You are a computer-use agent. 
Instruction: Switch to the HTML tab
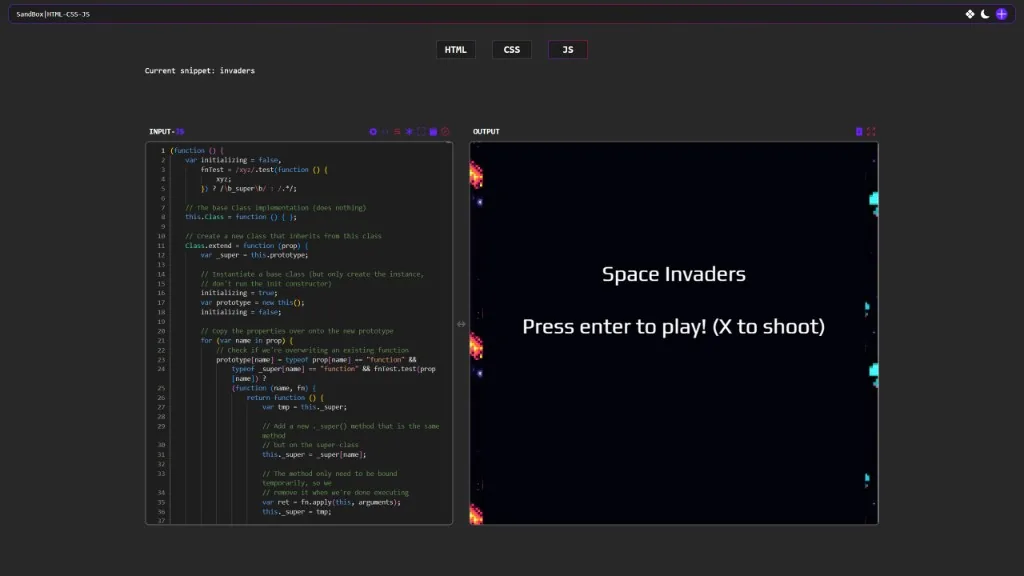pyautogui.click(x=455, y=50)
